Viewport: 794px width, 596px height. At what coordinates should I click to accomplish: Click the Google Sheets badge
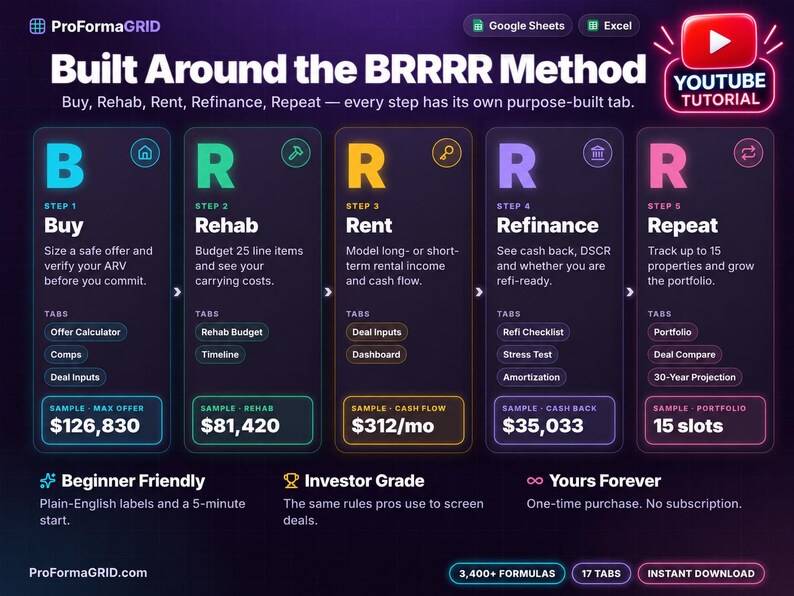pyautogui.click(x=518, y=26)
